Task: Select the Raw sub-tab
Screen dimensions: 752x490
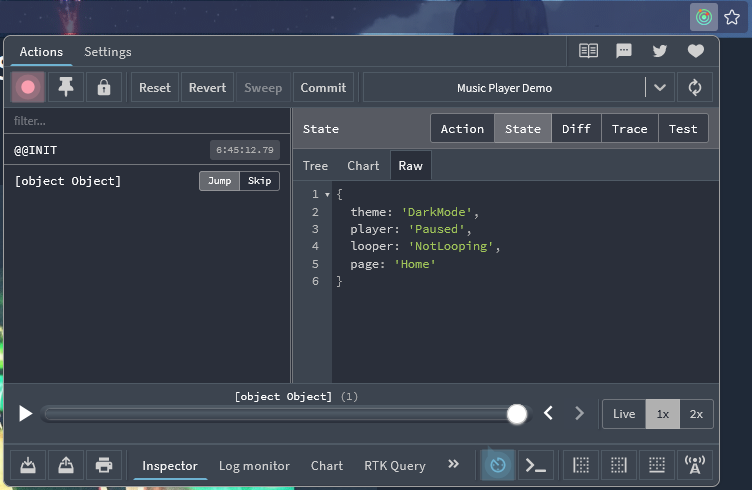Action: point(411,166)
